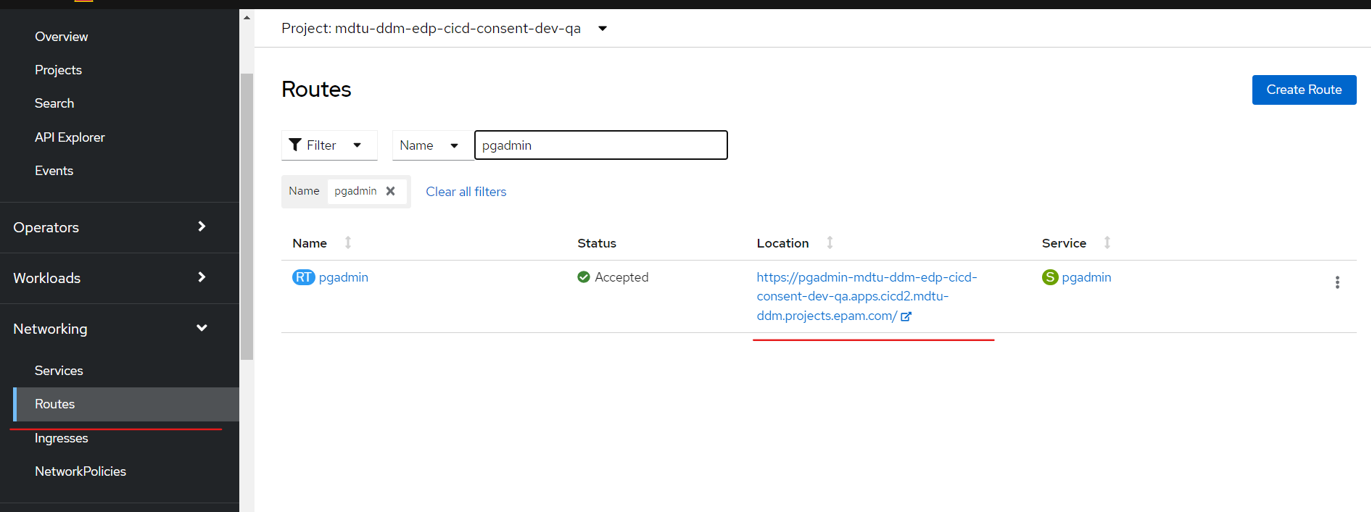Click the funnel Filter icon
1371x513 pixels.
pyautogui.click(x=295, y=145)
